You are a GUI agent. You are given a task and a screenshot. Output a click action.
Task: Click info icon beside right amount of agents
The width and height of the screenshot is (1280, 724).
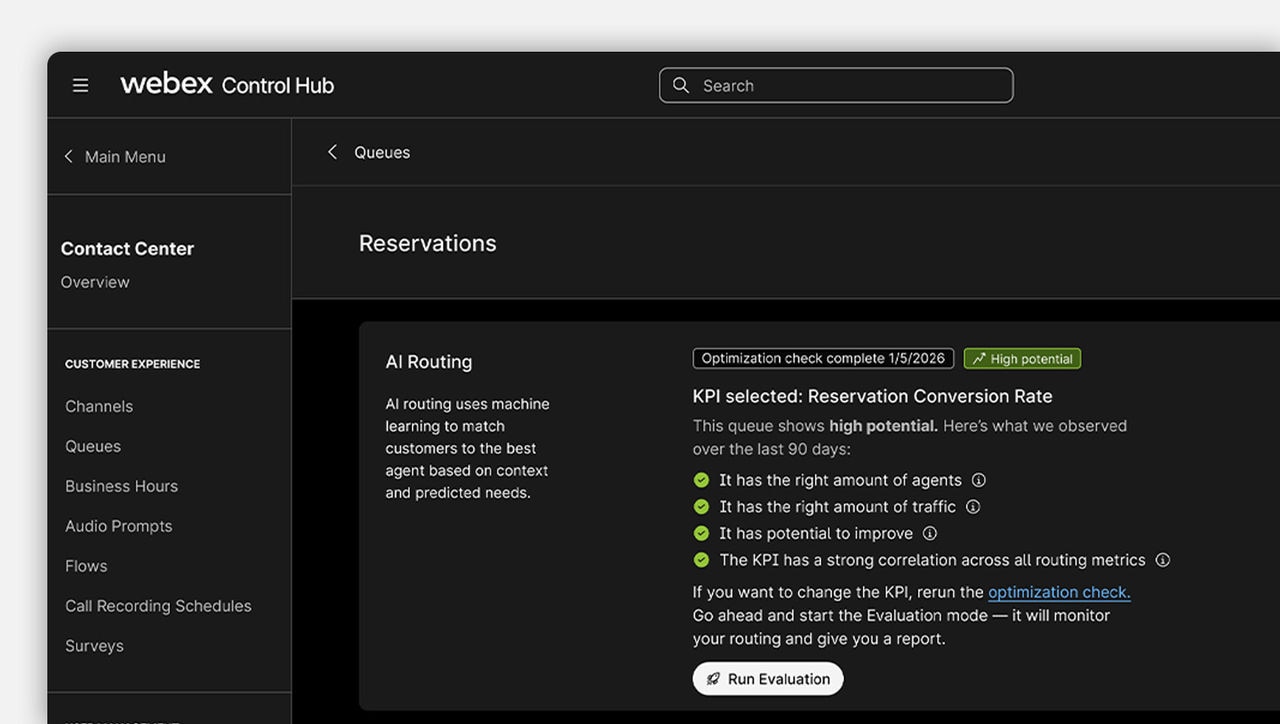pos(979,480)
